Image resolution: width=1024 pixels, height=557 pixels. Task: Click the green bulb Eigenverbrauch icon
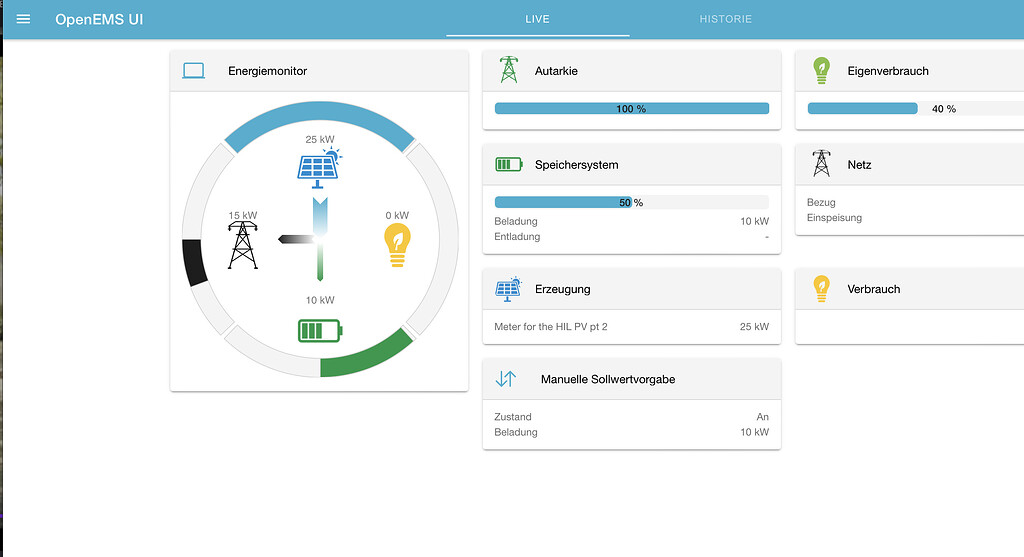[x=822, y=71]
